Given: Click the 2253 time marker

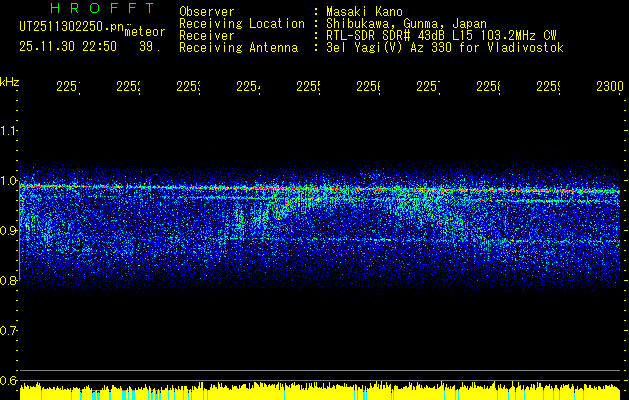Looking at the screenshot, I should coord(188,86).
